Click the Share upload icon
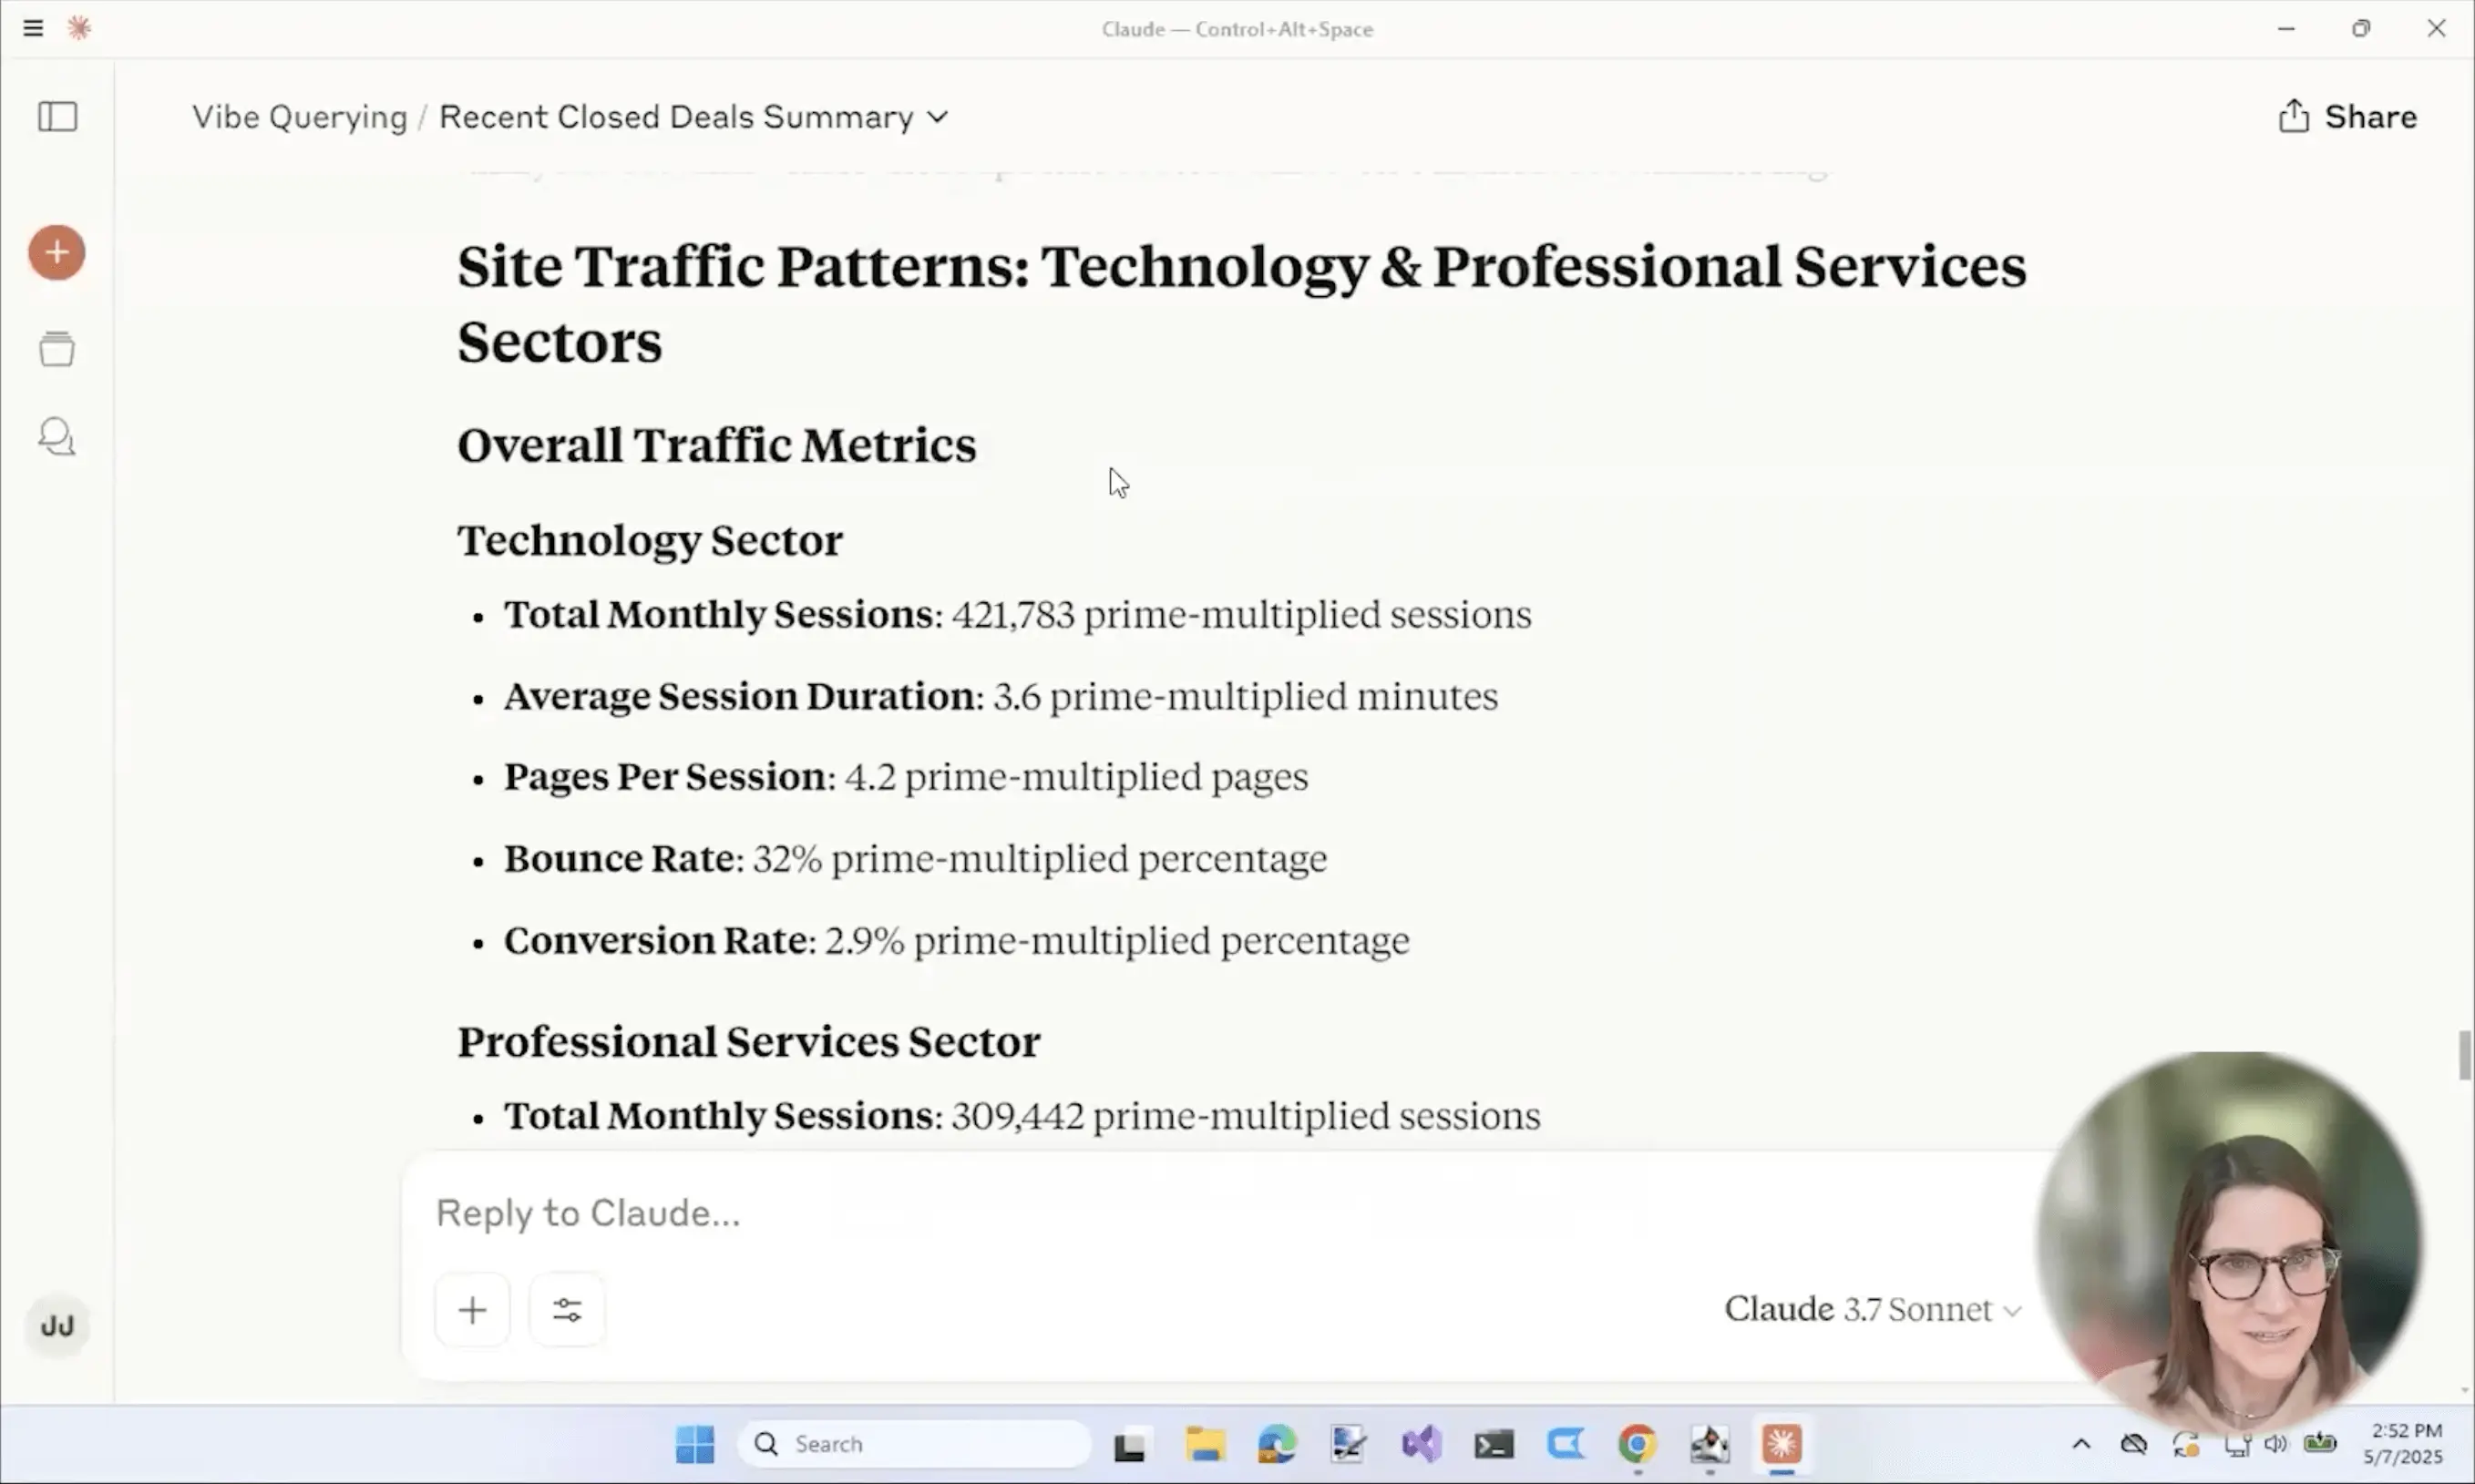Screen dimensions: 2475x1484 (x=2293, y=116)
